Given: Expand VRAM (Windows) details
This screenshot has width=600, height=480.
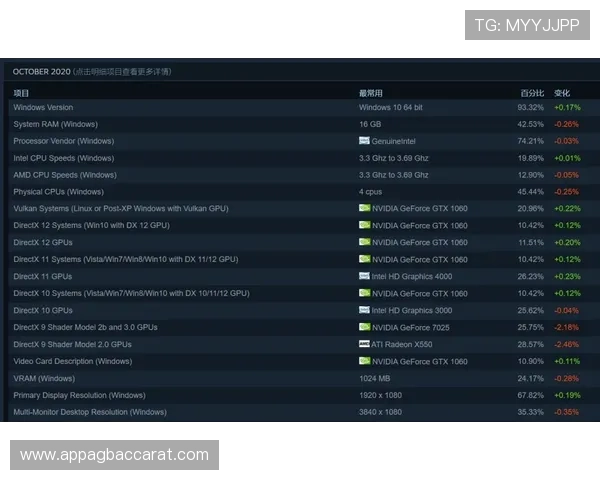Looking at the screenshot, I should 45,378.
